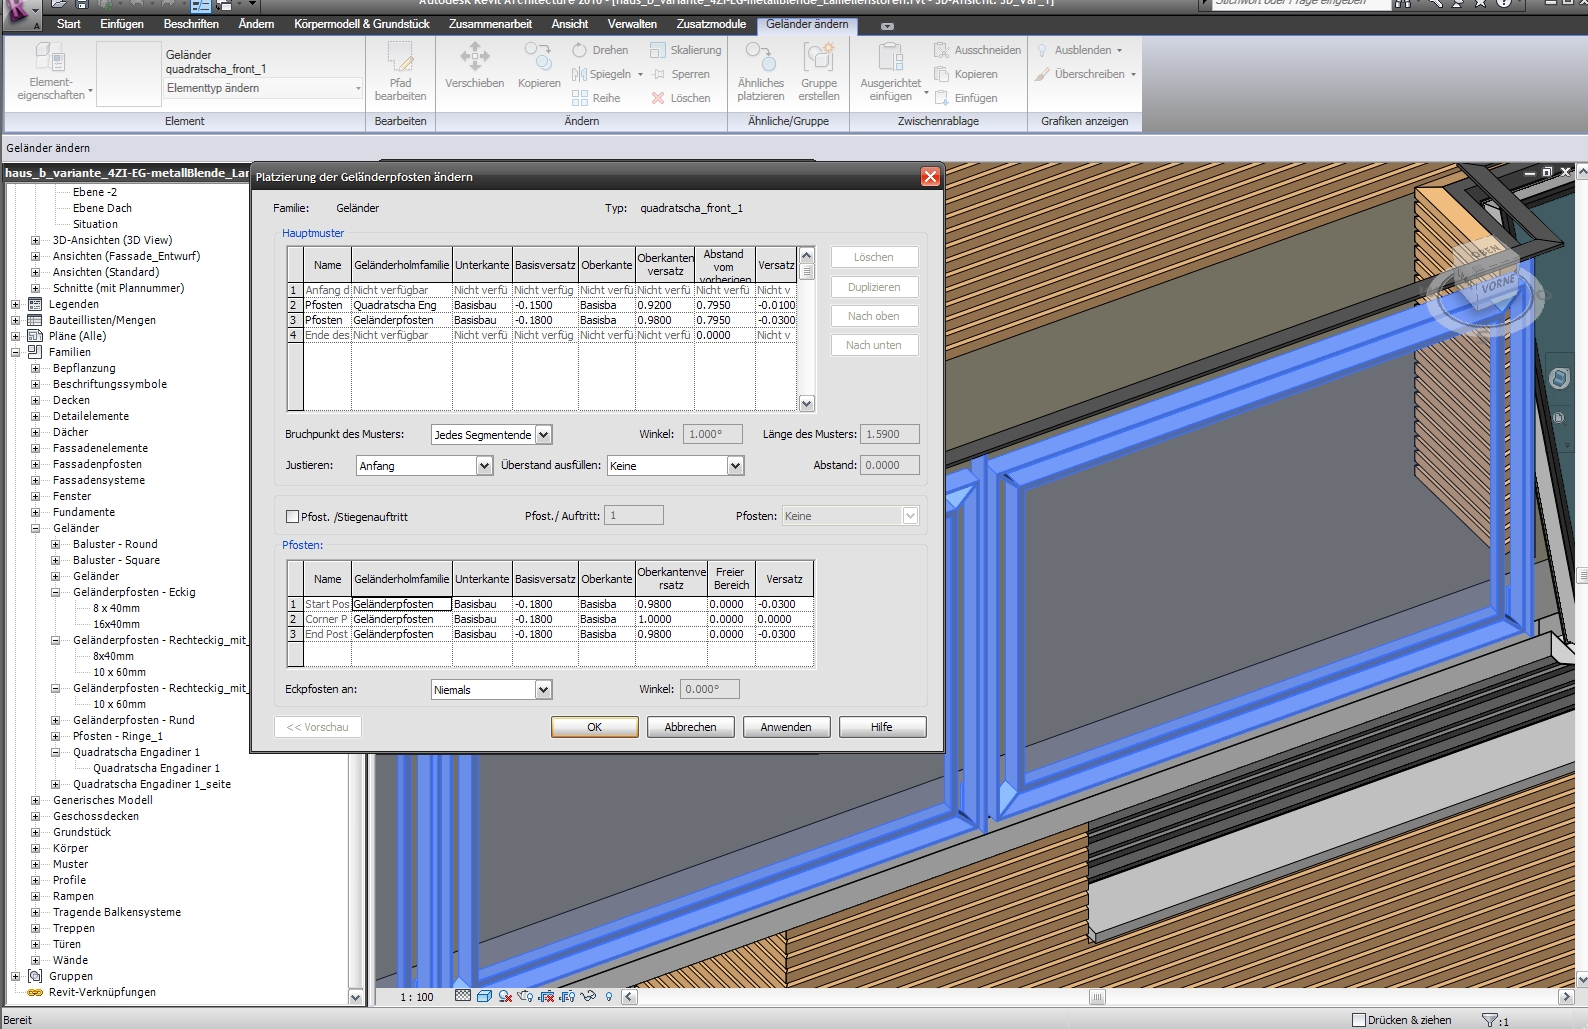Expand the Fenster family node
This screenshot has width=1588, height=1029.
(x=35, y=496)
